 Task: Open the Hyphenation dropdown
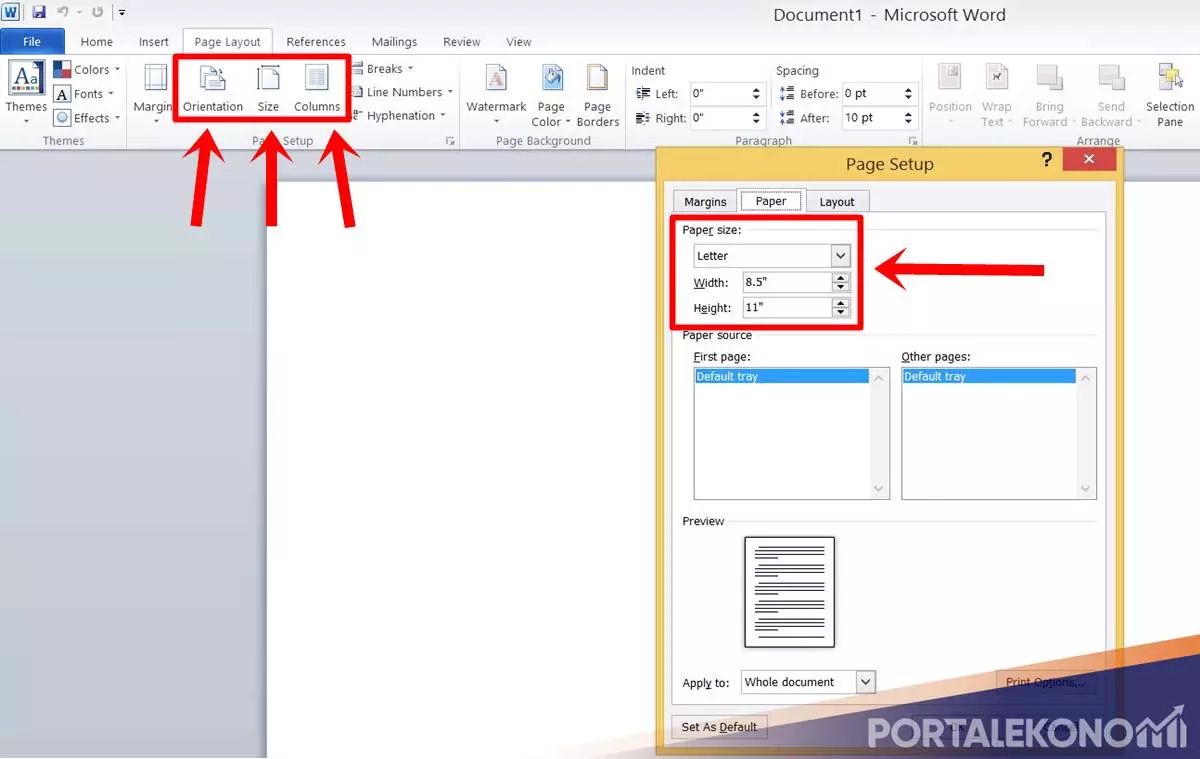pyautogui.click(x=399, y=116)
